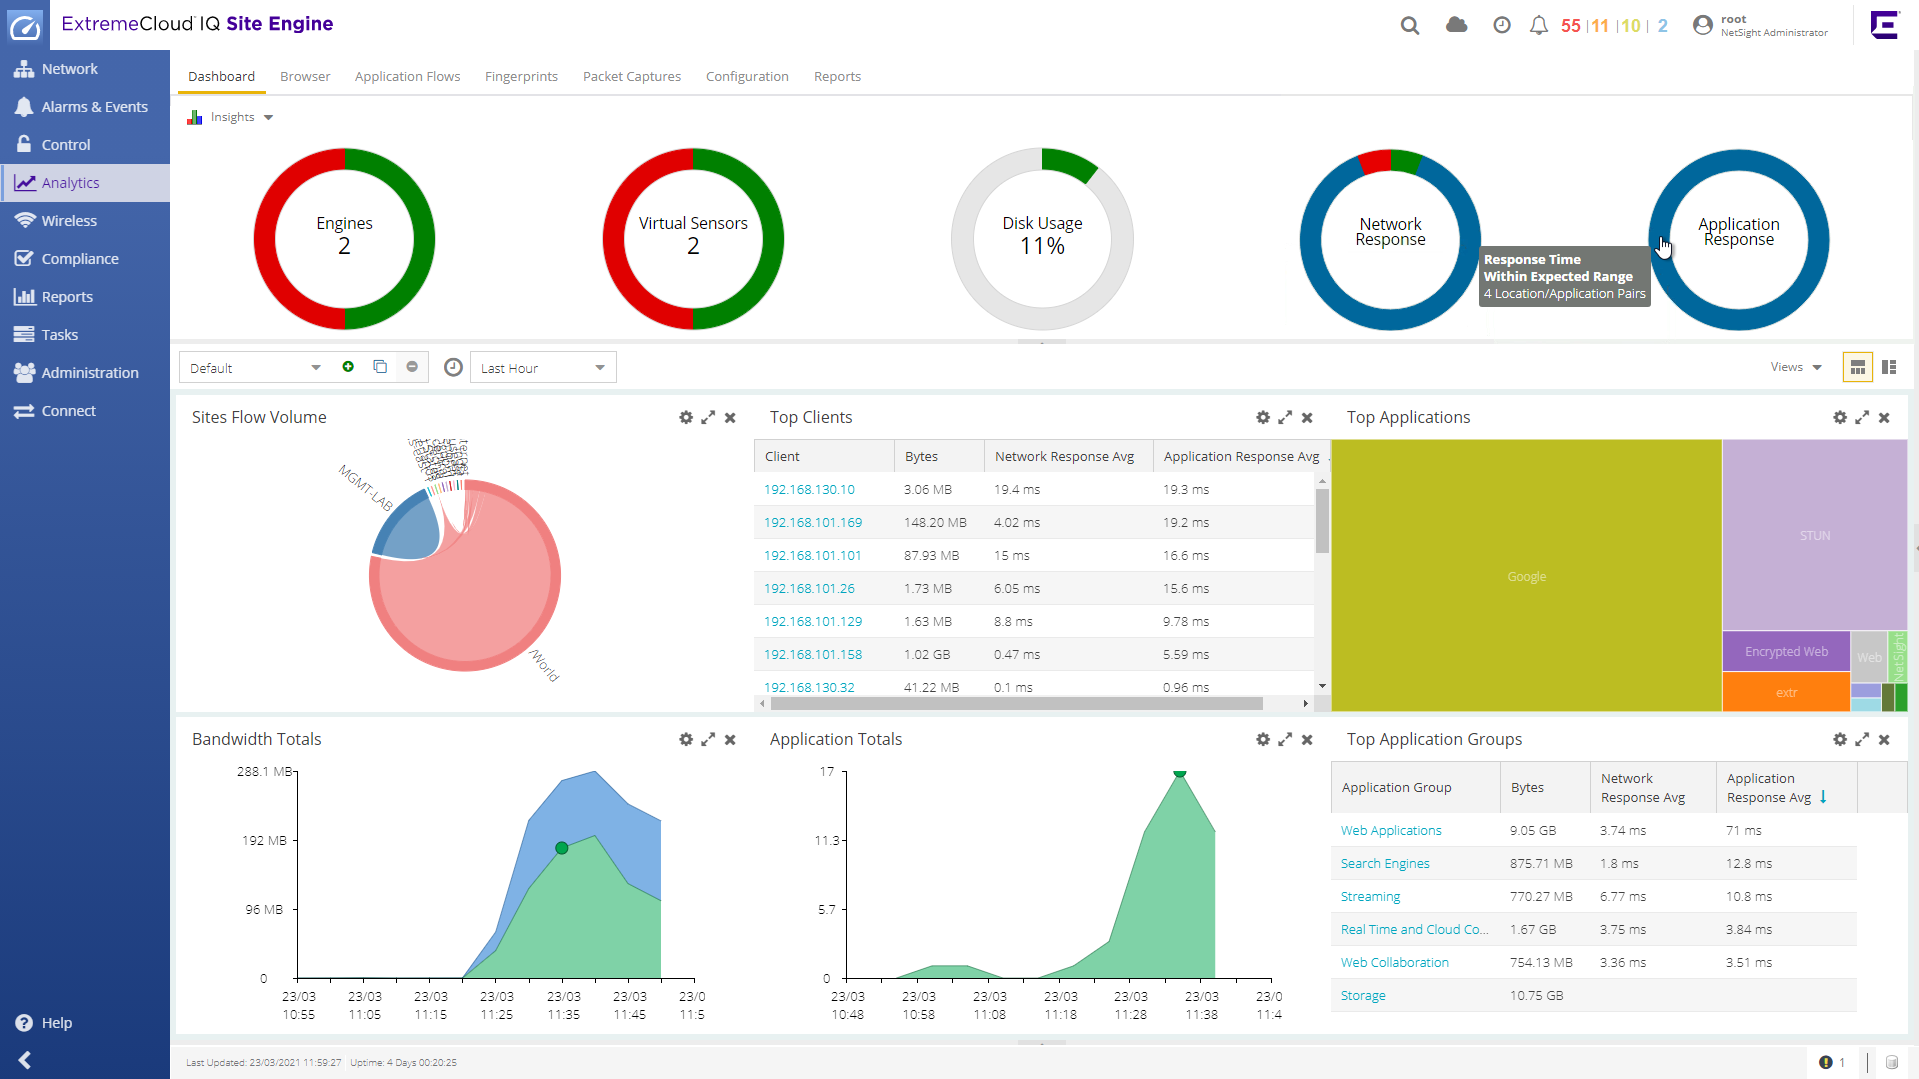The image size is (1919, 1079).
Task: Open Wireless in the sidebar
Action: (x=85, y=221)
